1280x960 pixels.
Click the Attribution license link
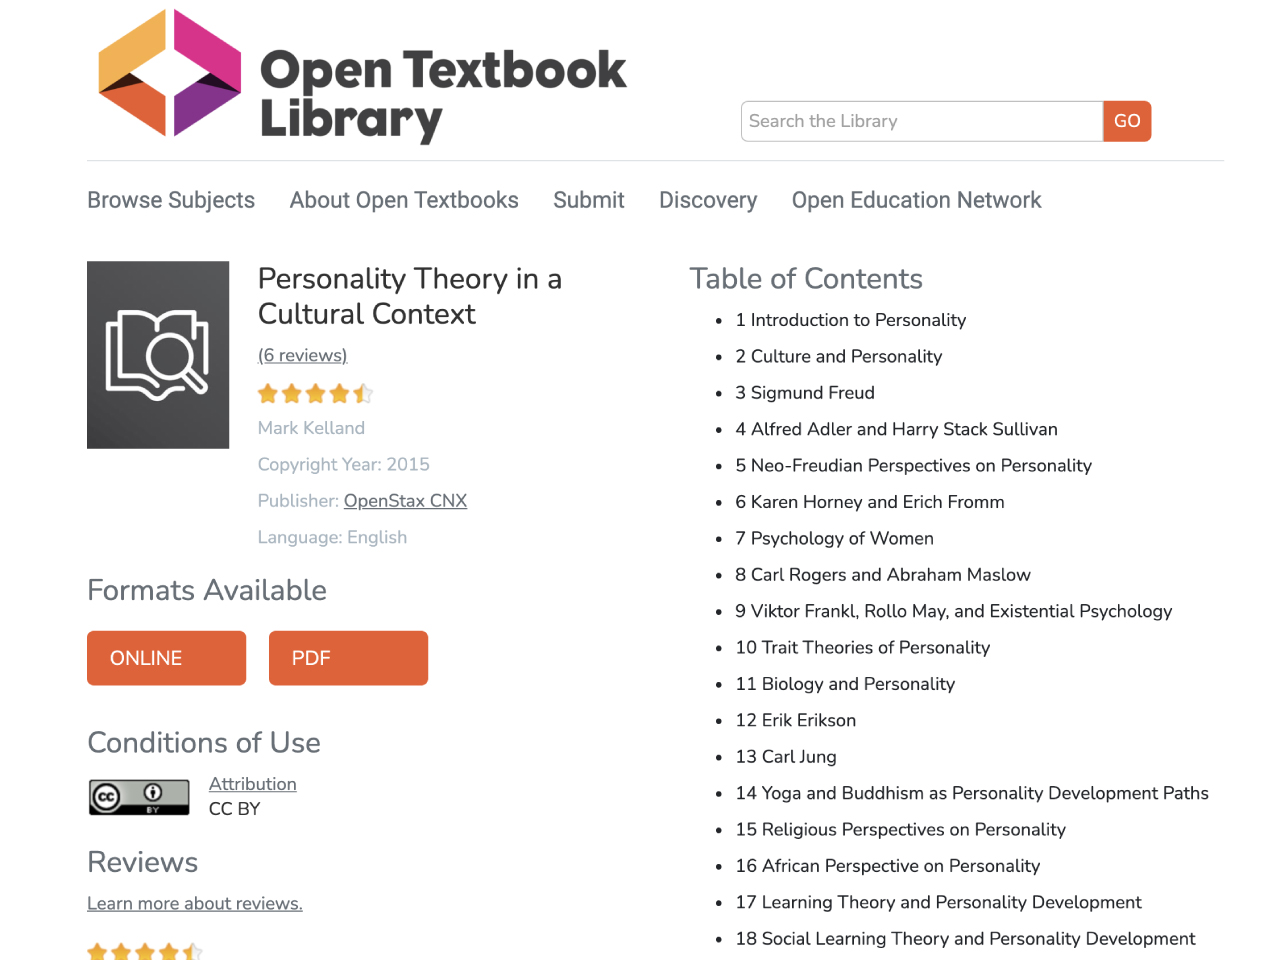click(252, 784)
